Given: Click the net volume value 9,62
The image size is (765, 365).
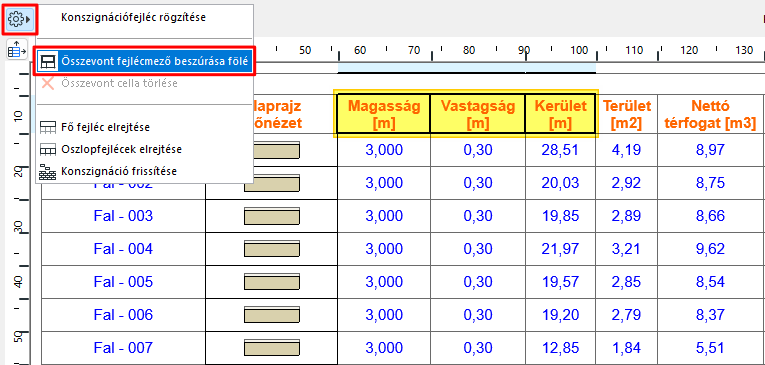Looking at the screenshot, I should (711, 249).
